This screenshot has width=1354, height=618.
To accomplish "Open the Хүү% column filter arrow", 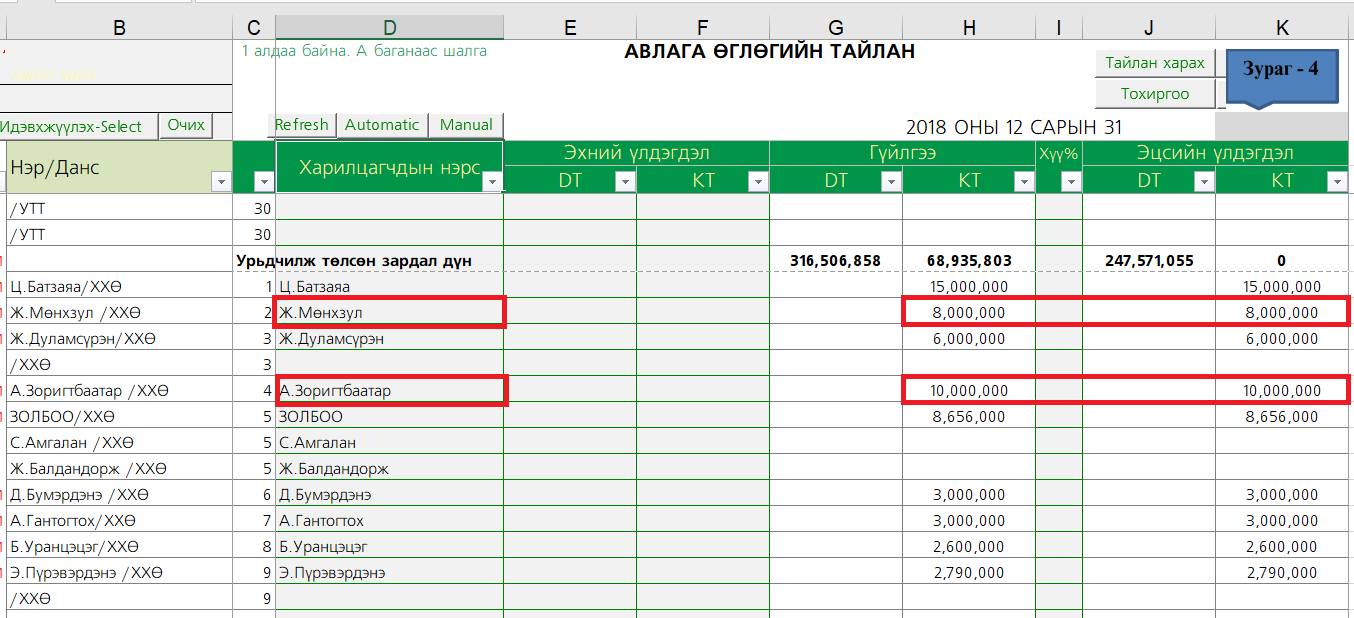I will coord(1070,181).
